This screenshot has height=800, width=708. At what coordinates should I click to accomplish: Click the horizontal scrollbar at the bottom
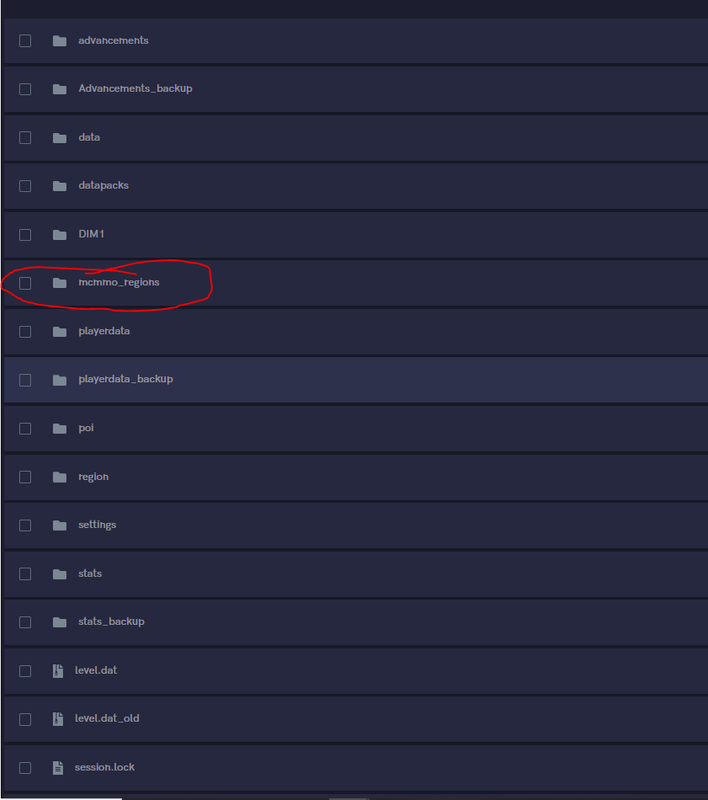(349, 798)
